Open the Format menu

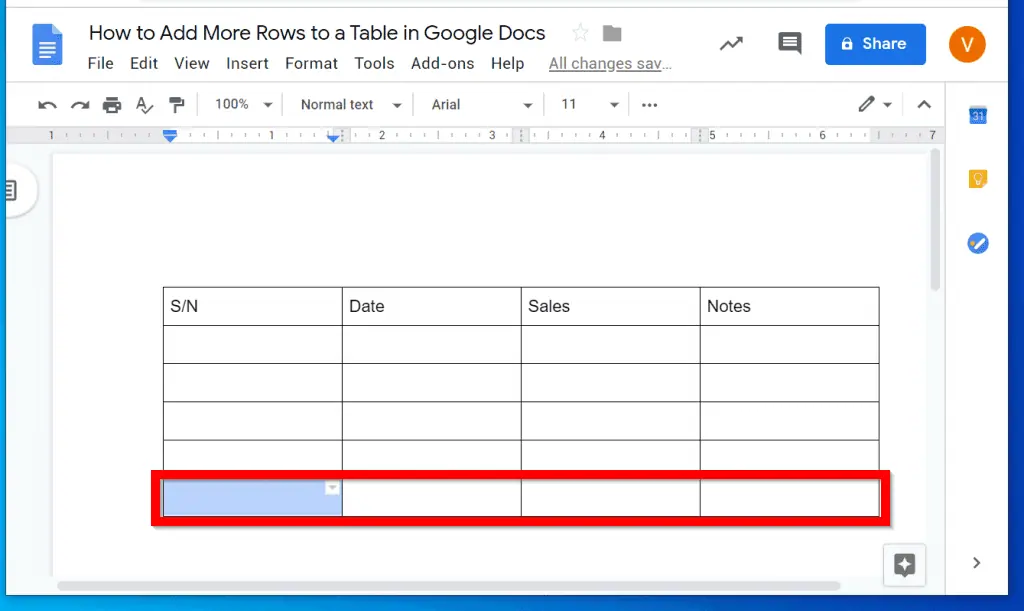click(311, 63)
